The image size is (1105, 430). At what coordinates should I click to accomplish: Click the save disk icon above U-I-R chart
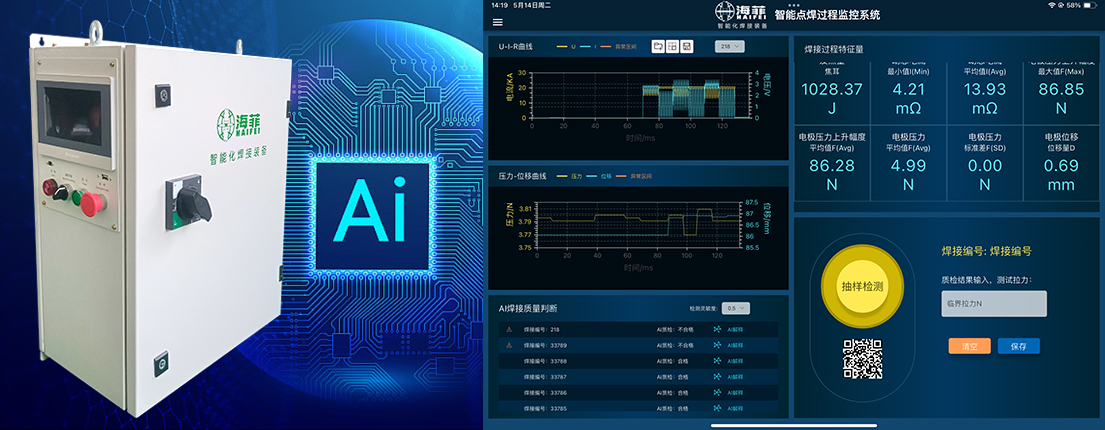click(x=688, y=46)
